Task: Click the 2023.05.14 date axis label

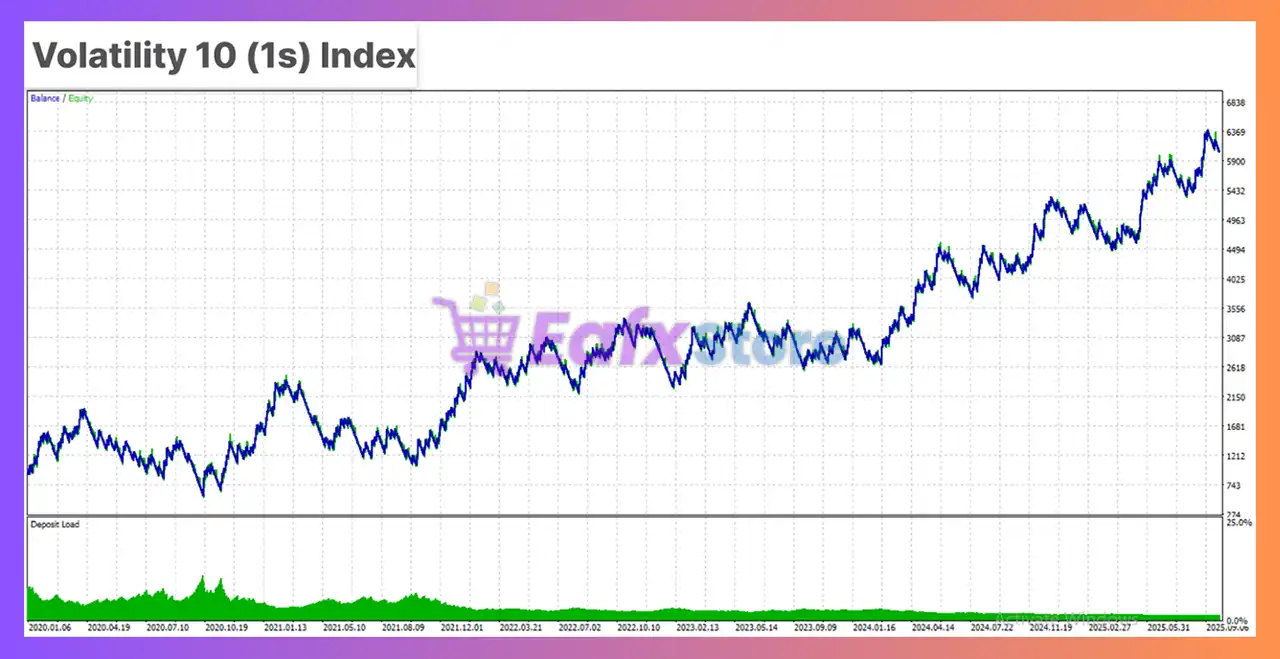Action: point(755,629)
